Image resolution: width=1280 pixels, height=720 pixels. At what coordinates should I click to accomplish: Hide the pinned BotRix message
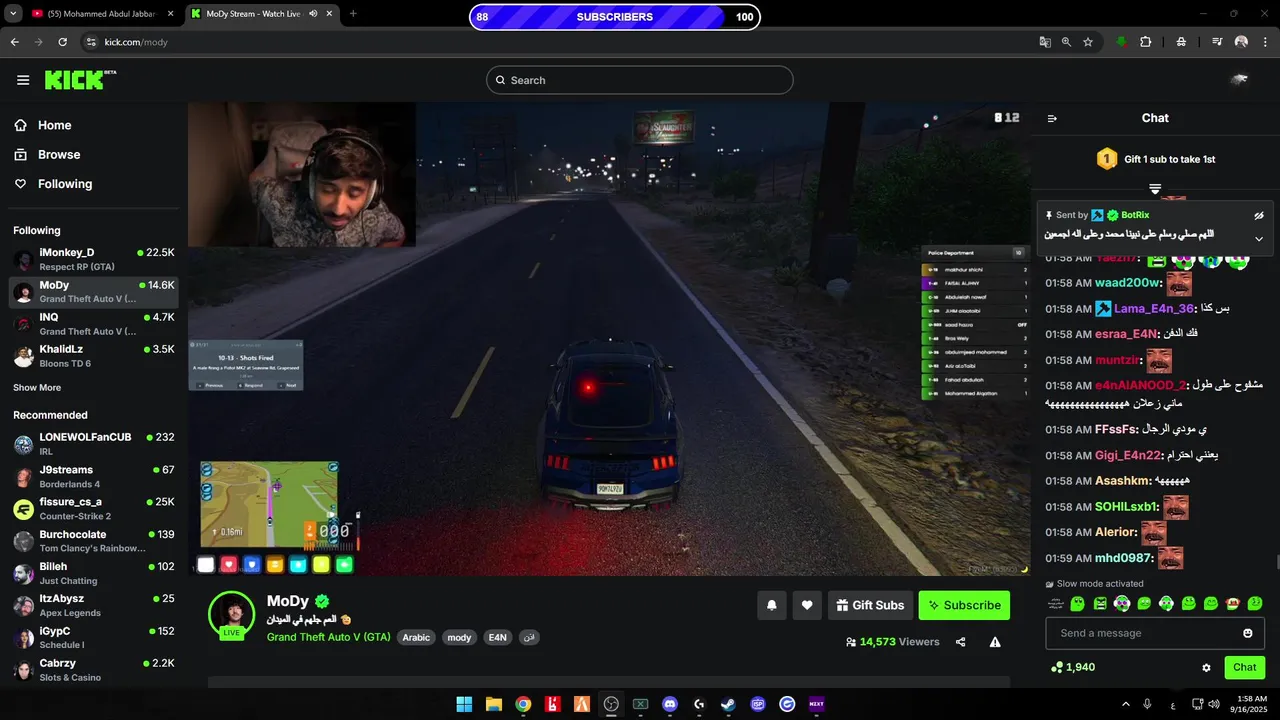coord(1259,215)
